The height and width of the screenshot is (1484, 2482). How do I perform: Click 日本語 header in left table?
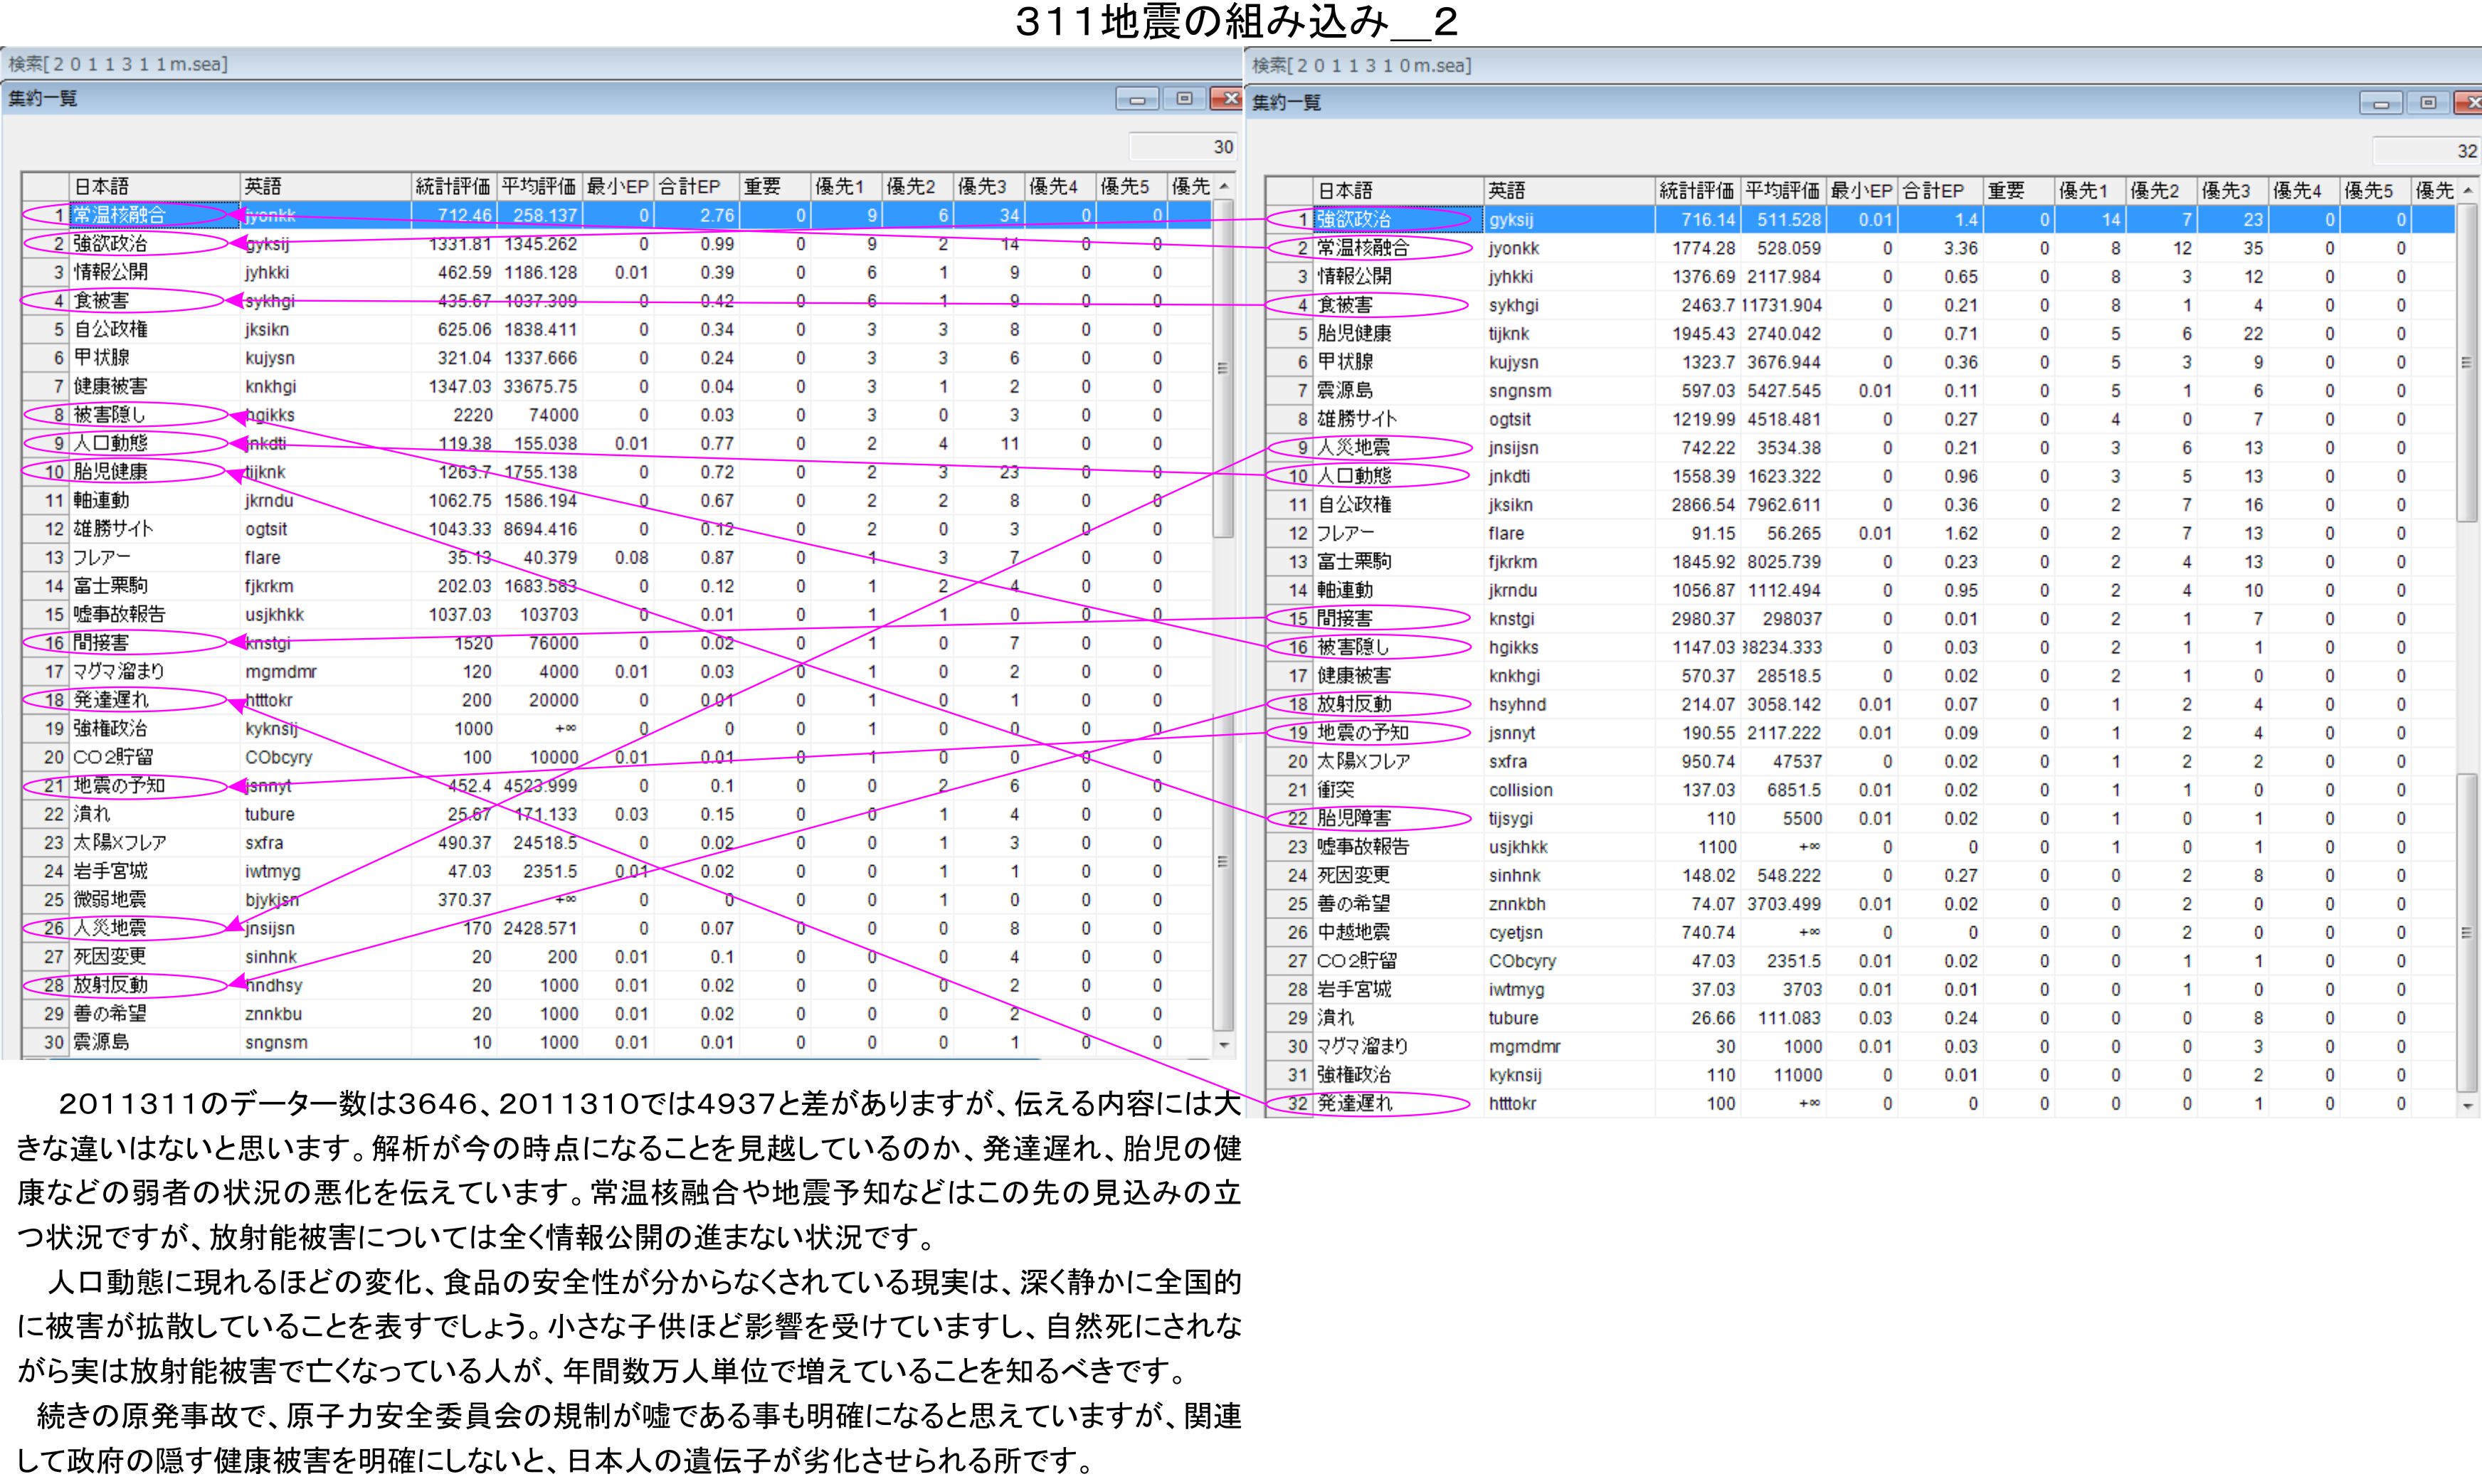154,187
